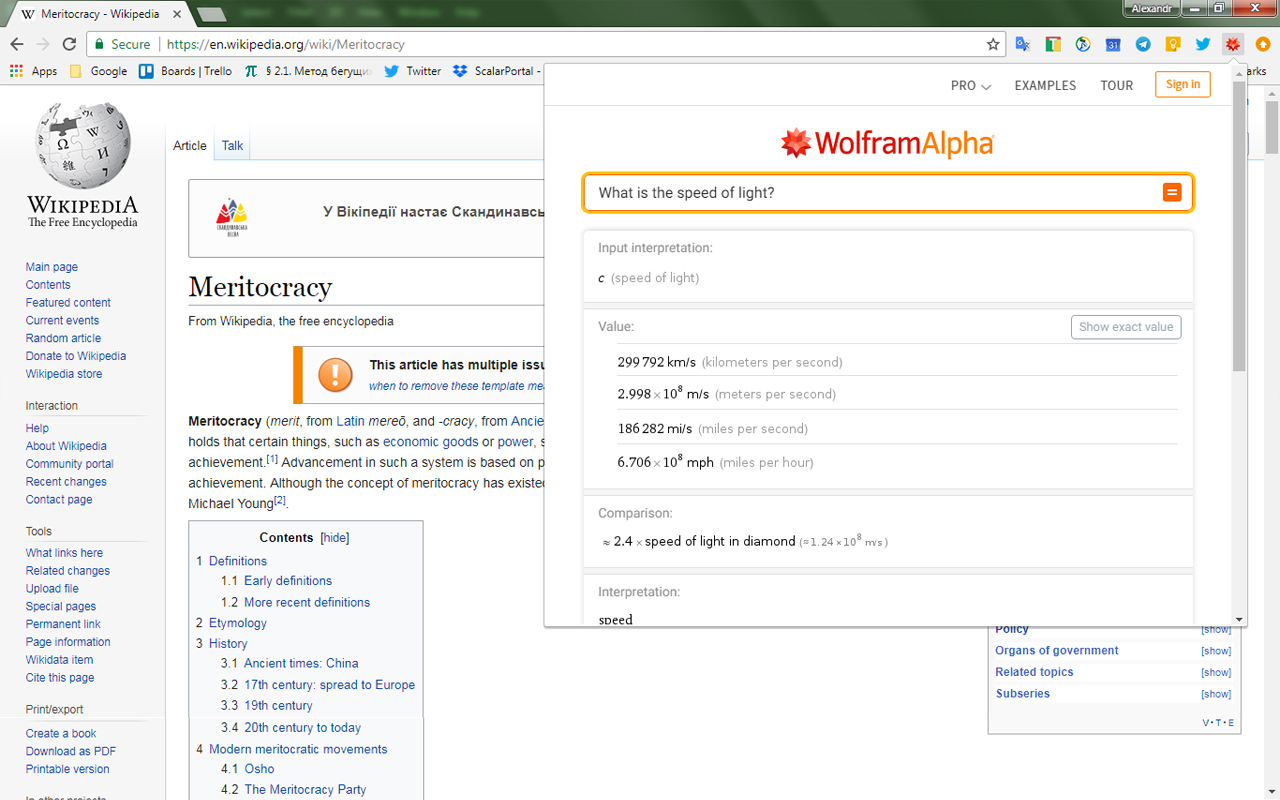Viewport: 1280px width, 800px height.
Task: Go to Etymology section in contents
Action: tap(238, 623)
